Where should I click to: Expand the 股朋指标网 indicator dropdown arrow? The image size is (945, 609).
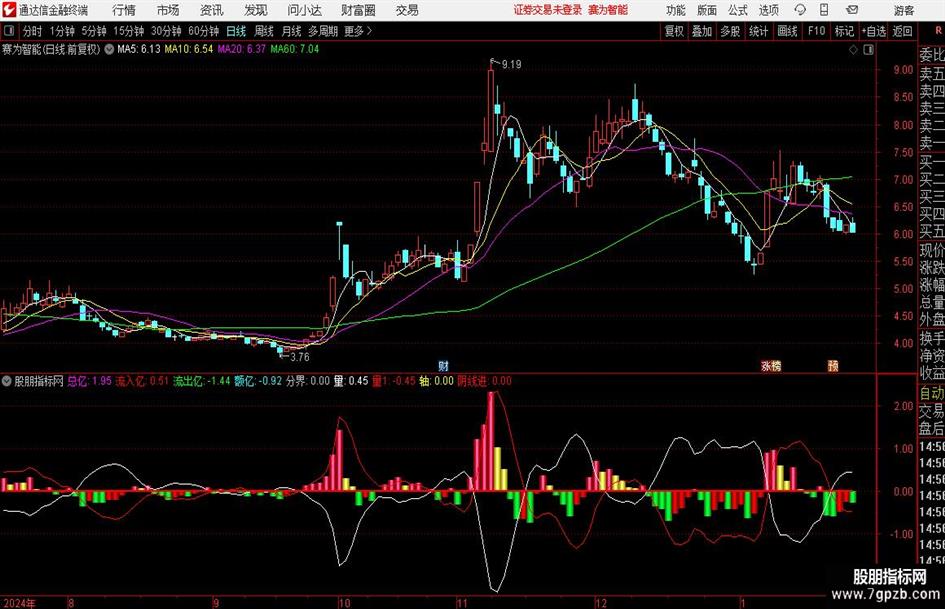coord(7,381)
